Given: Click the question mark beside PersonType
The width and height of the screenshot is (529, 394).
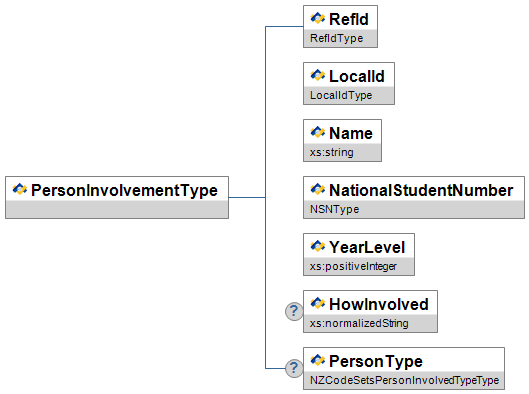Looking at the screenshot, I should (294, 368).
